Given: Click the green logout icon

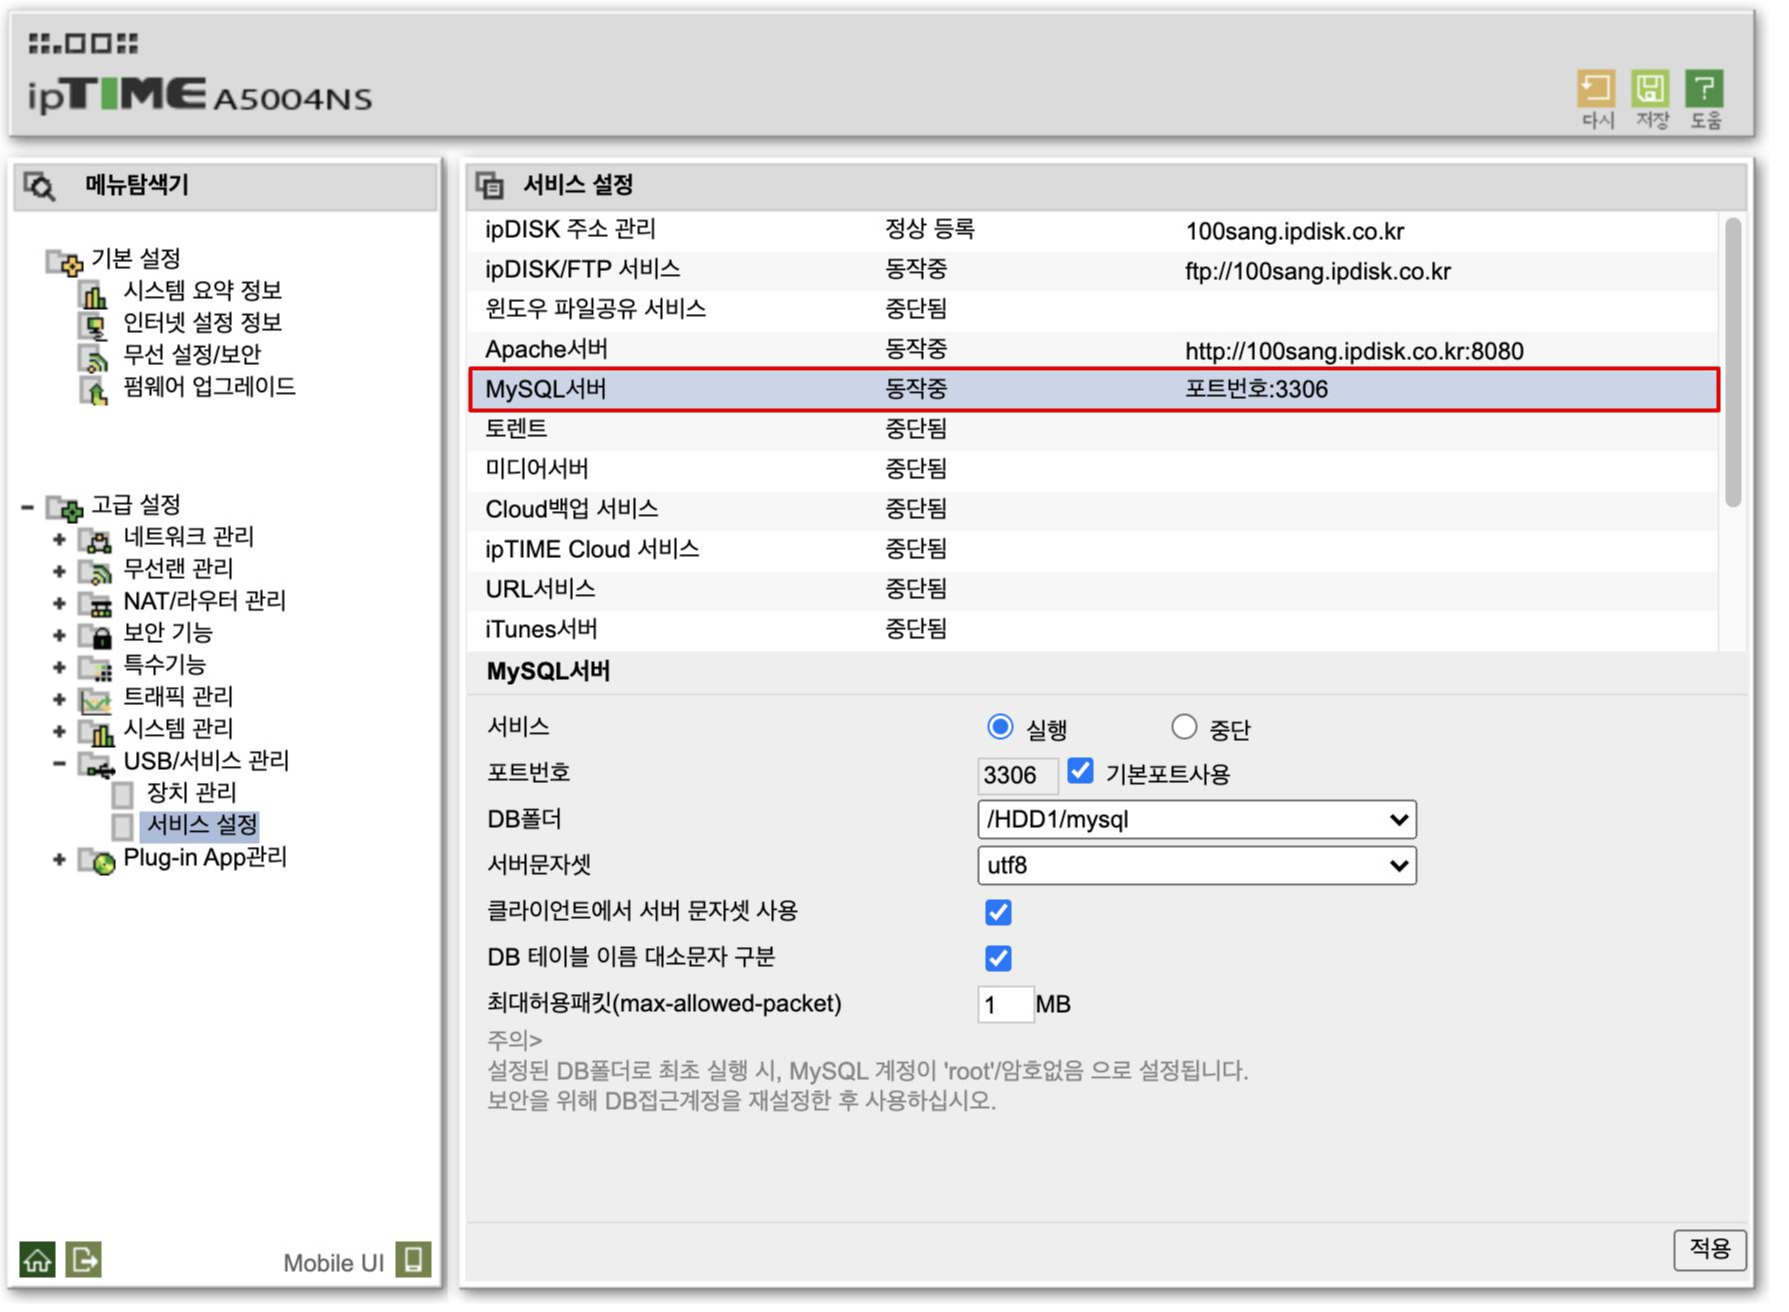Looking at the screenshot, I should 84,1259.
